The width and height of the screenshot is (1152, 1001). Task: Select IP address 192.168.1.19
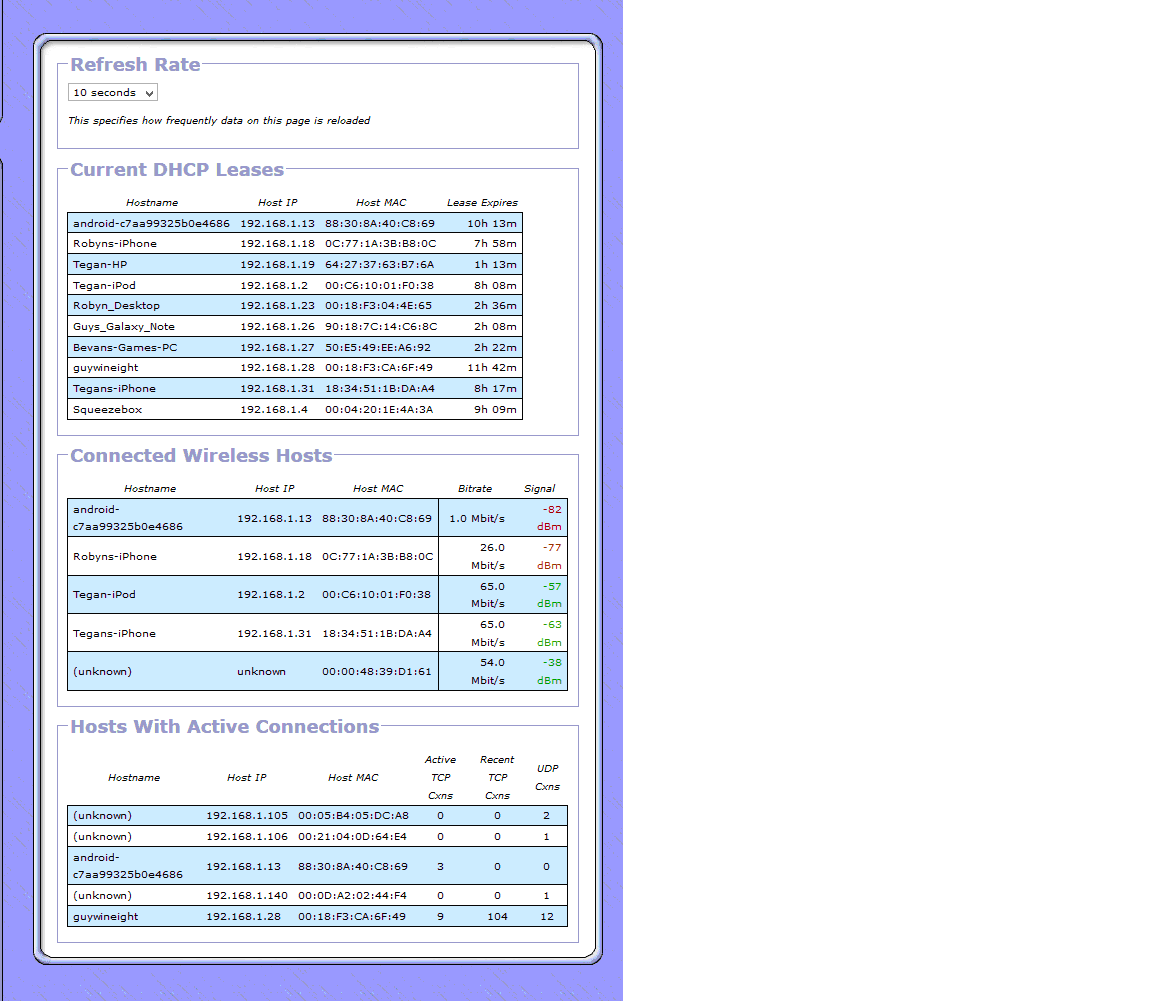point(278,265)
